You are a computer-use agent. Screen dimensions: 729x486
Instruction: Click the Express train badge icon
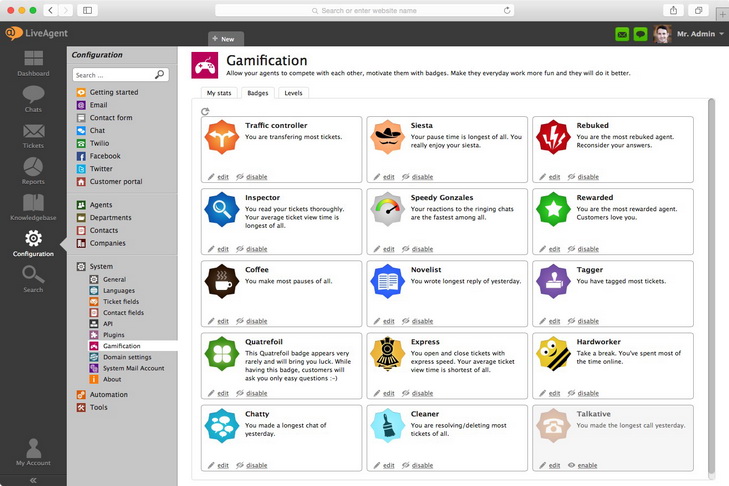pyautogui.click(x=387, y=353)
